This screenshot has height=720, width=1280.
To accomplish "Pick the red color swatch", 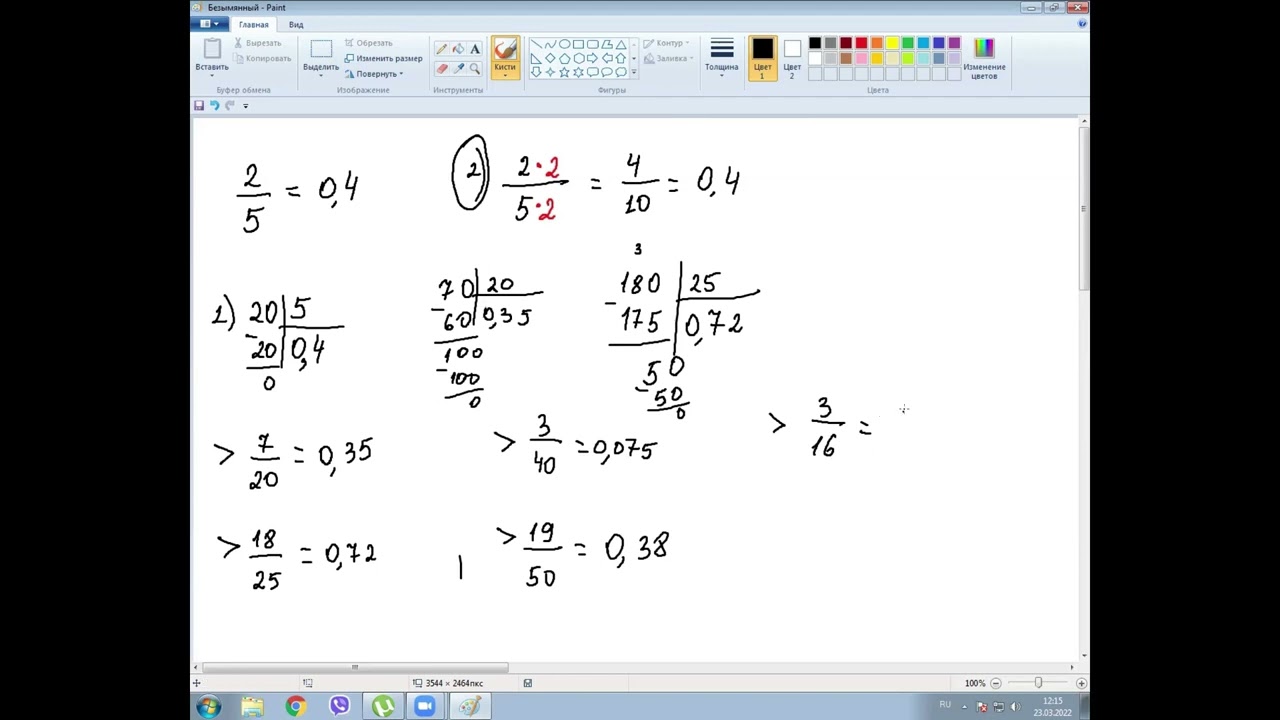I will (861, 43).
